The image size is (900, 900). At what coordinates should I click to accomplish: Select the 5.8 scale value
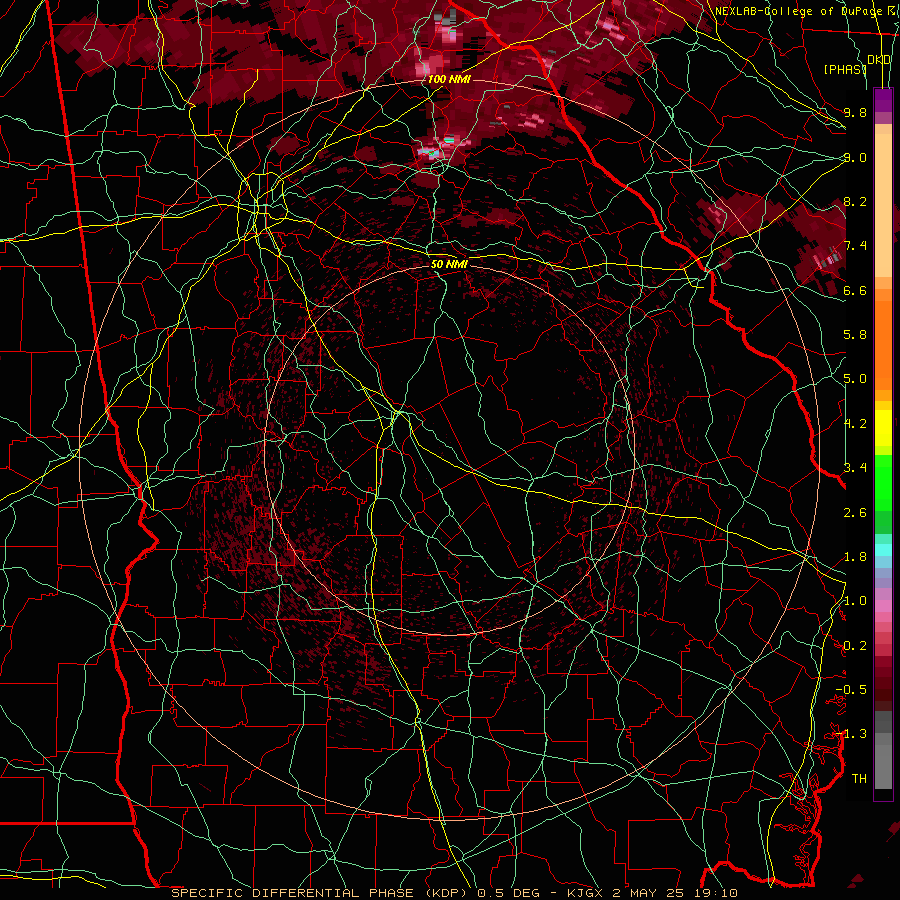click(855, 335)
